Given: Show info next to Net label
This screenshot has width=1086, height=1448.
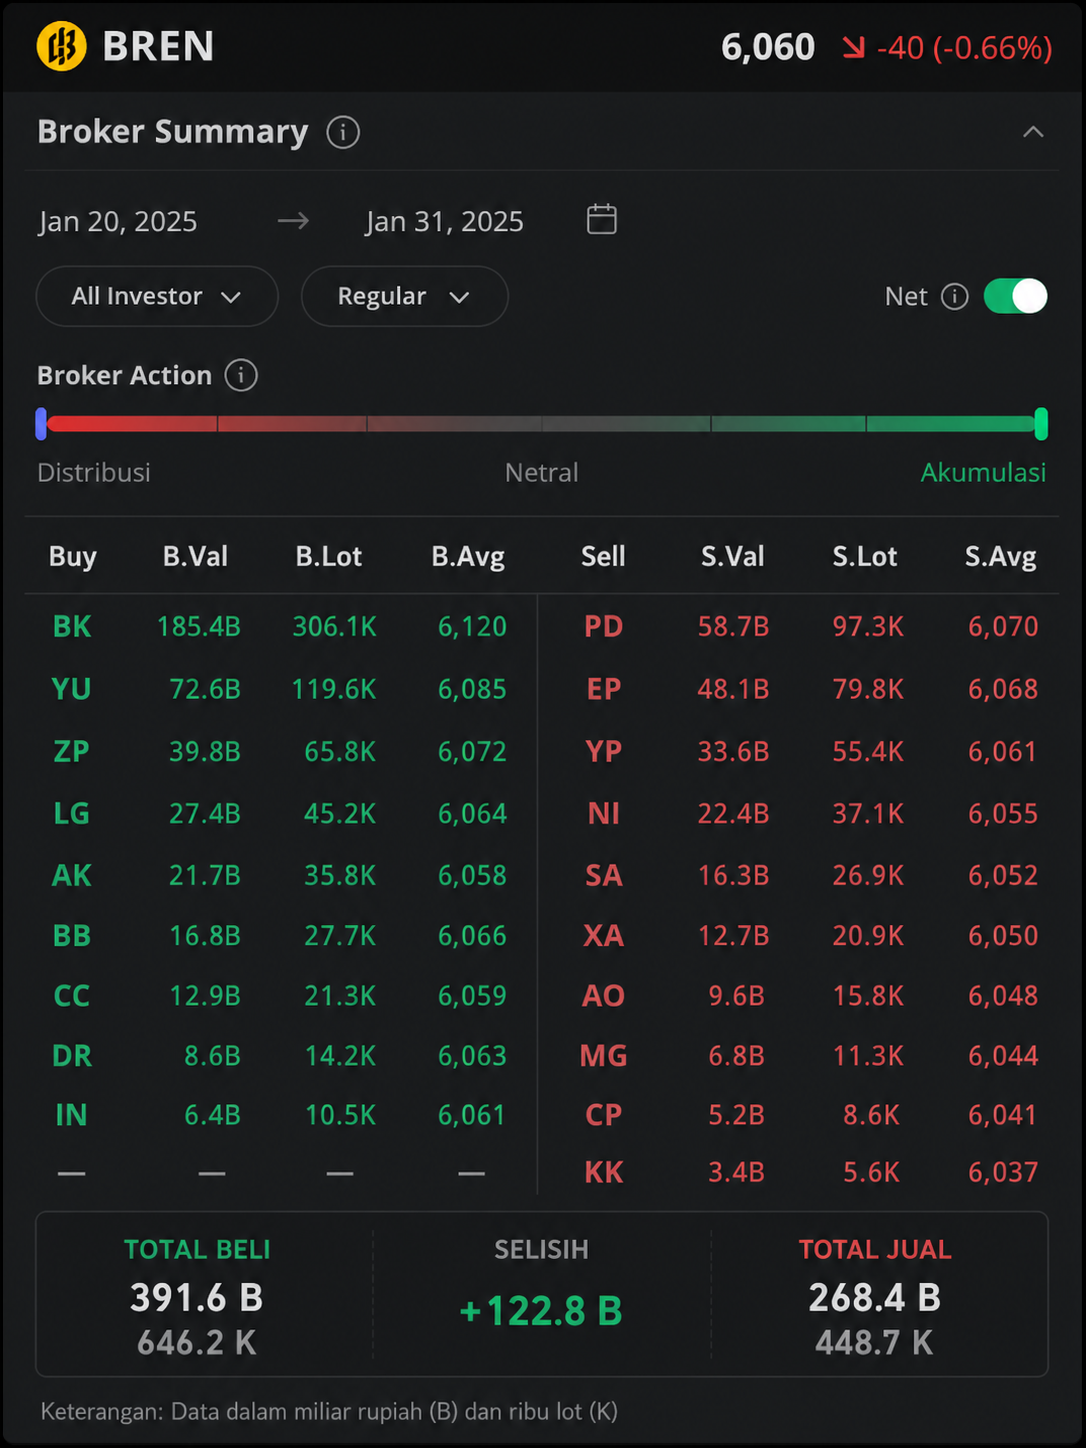Looking at the screenshot, I should coord(955,297).
